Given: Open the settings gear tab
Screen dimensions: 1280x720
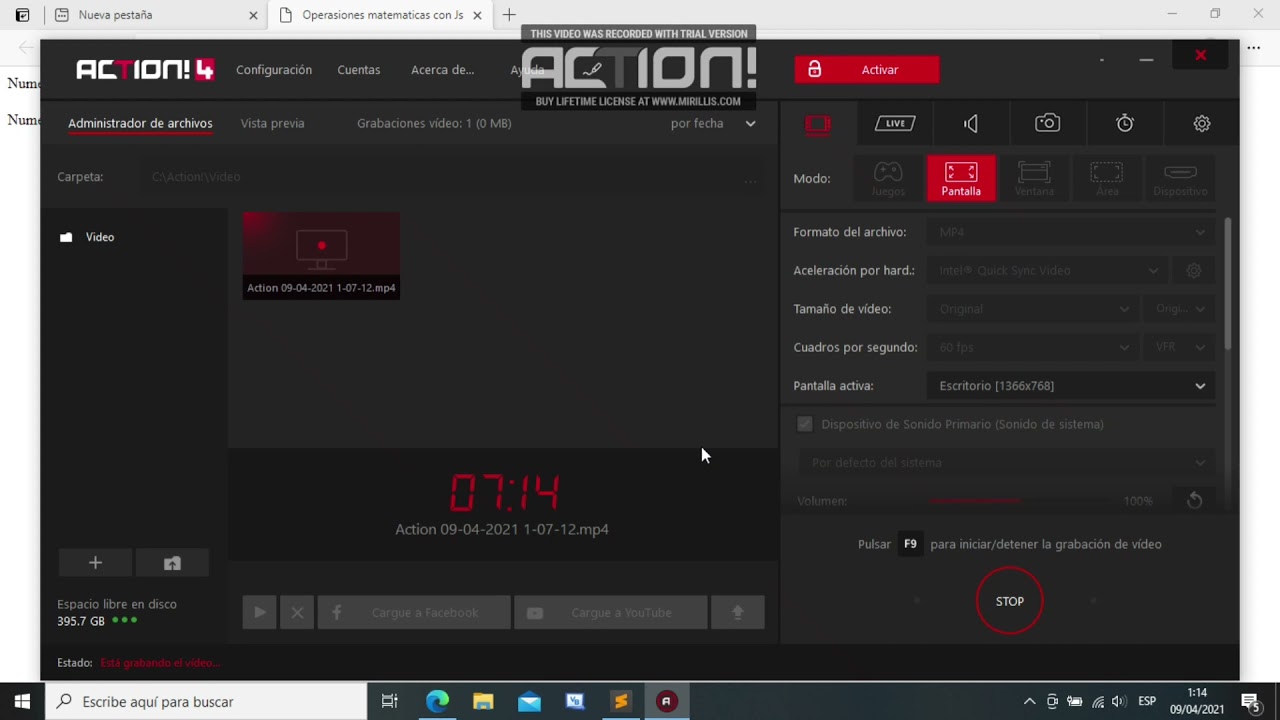Looking at the screenshot, I should click(x=1202, y=123).
